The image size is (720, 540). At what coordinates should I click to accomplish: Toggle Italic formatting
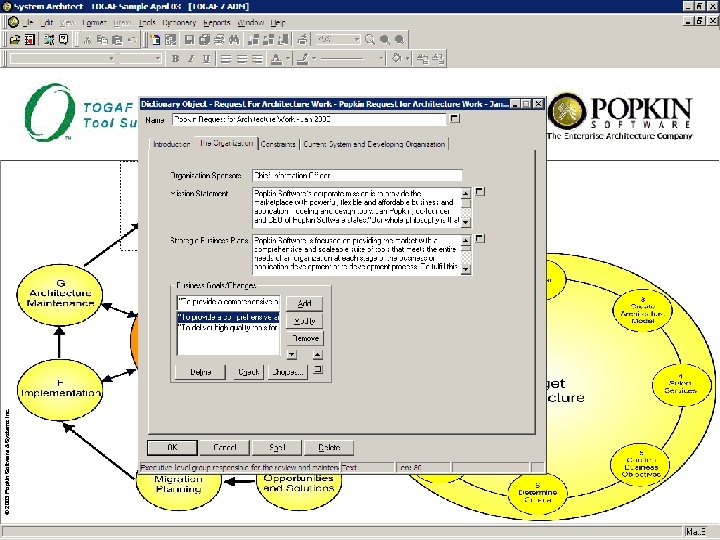[191, 59]
